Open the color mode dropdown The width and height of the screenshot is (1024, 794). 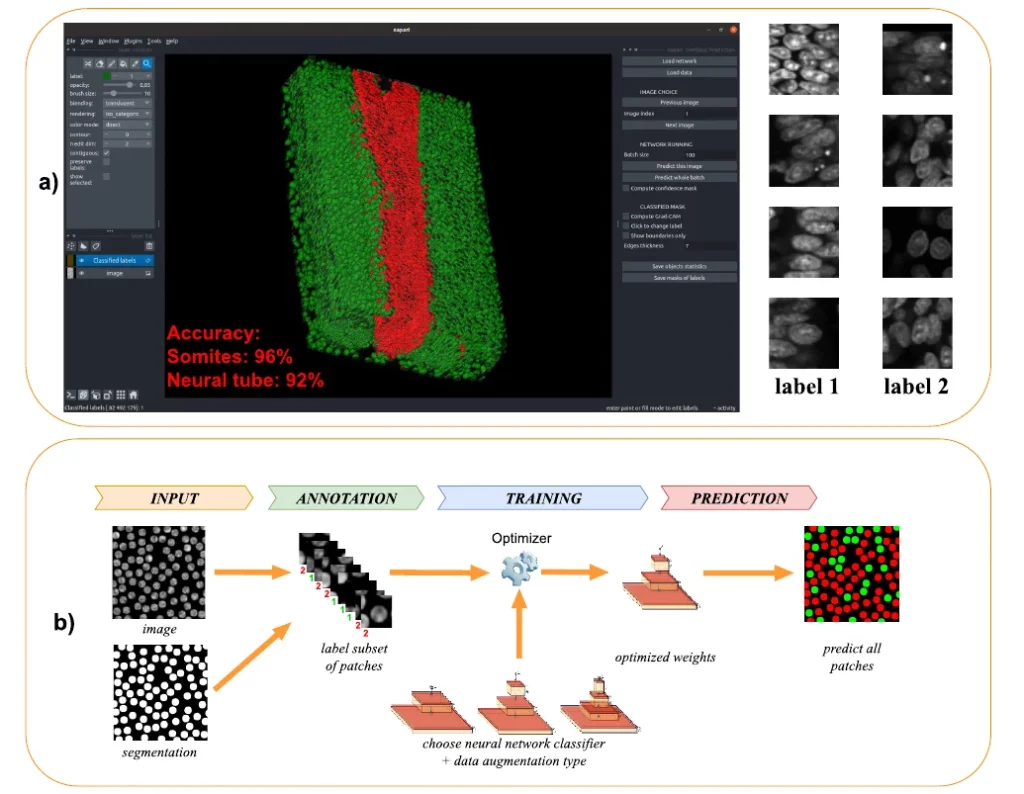coord(127,124)
